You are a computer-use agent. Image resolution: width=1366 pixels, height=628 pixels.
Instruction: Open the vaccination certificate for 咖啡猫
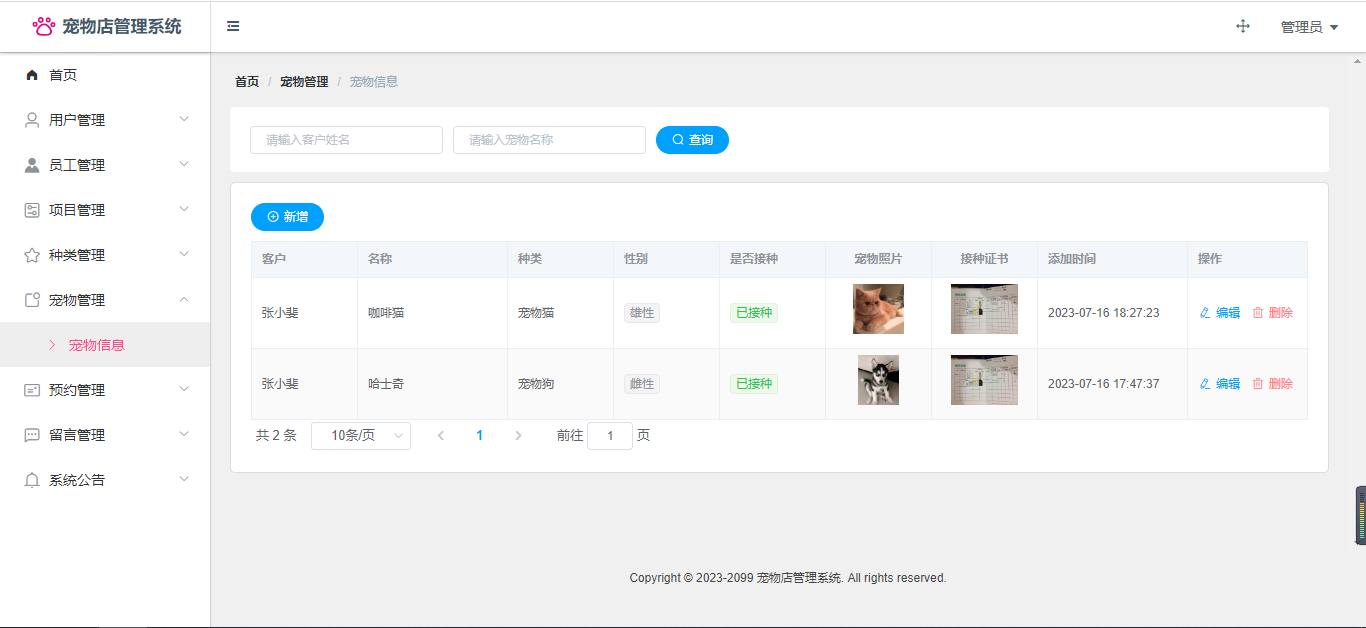[x=984, y=309]
